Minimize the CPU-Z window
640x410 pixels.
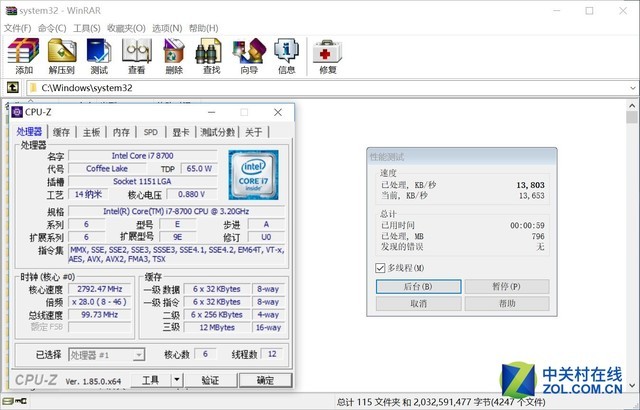click(211, 112)
